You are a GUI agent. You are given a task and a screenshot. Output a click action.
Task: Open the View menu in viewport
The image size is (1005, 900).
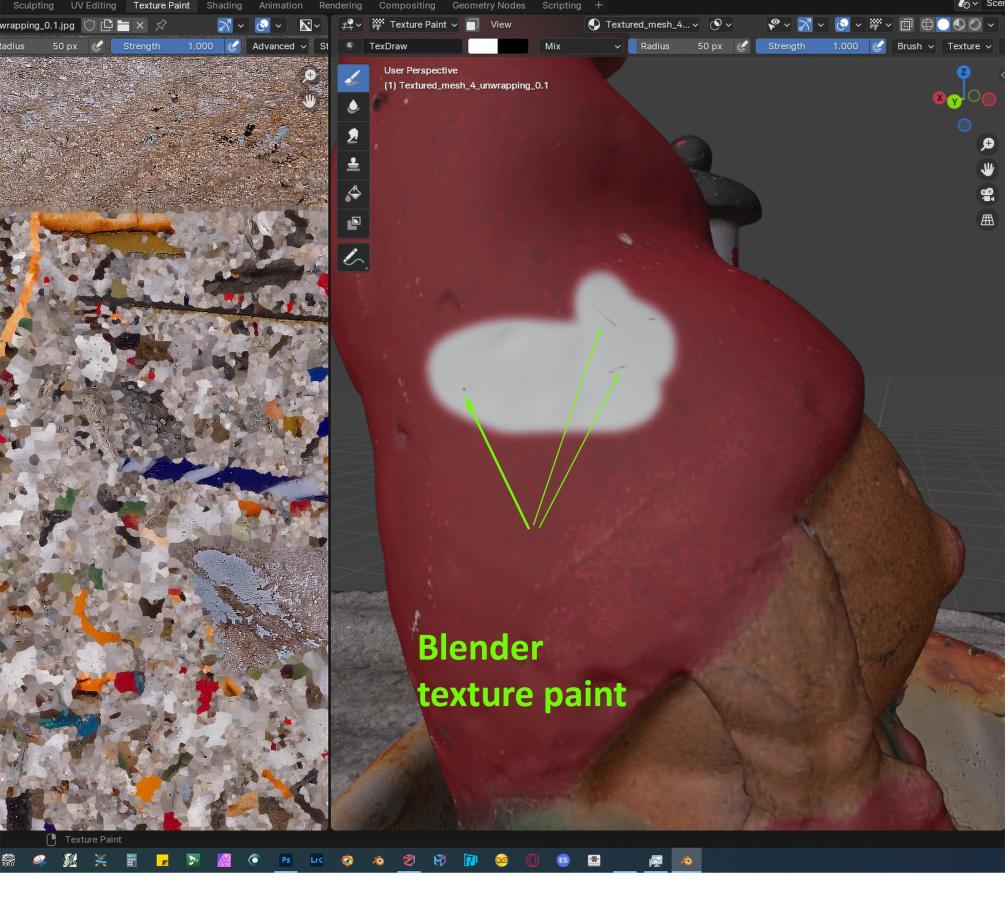pyautogui.click(x=500, y=25)
